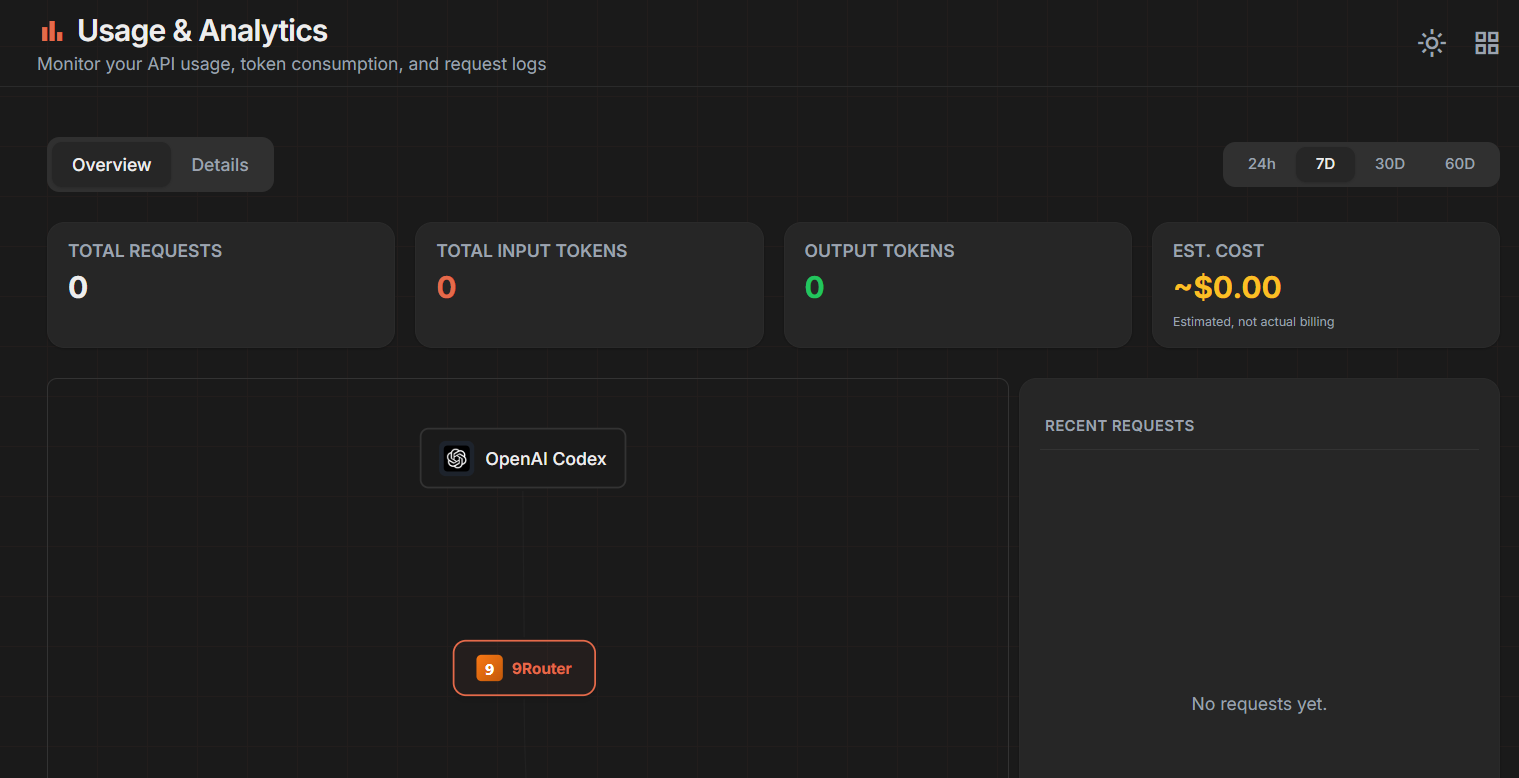
Task: Click 'Estimated, not actual billing' note
Action: tap(1253, 322)
